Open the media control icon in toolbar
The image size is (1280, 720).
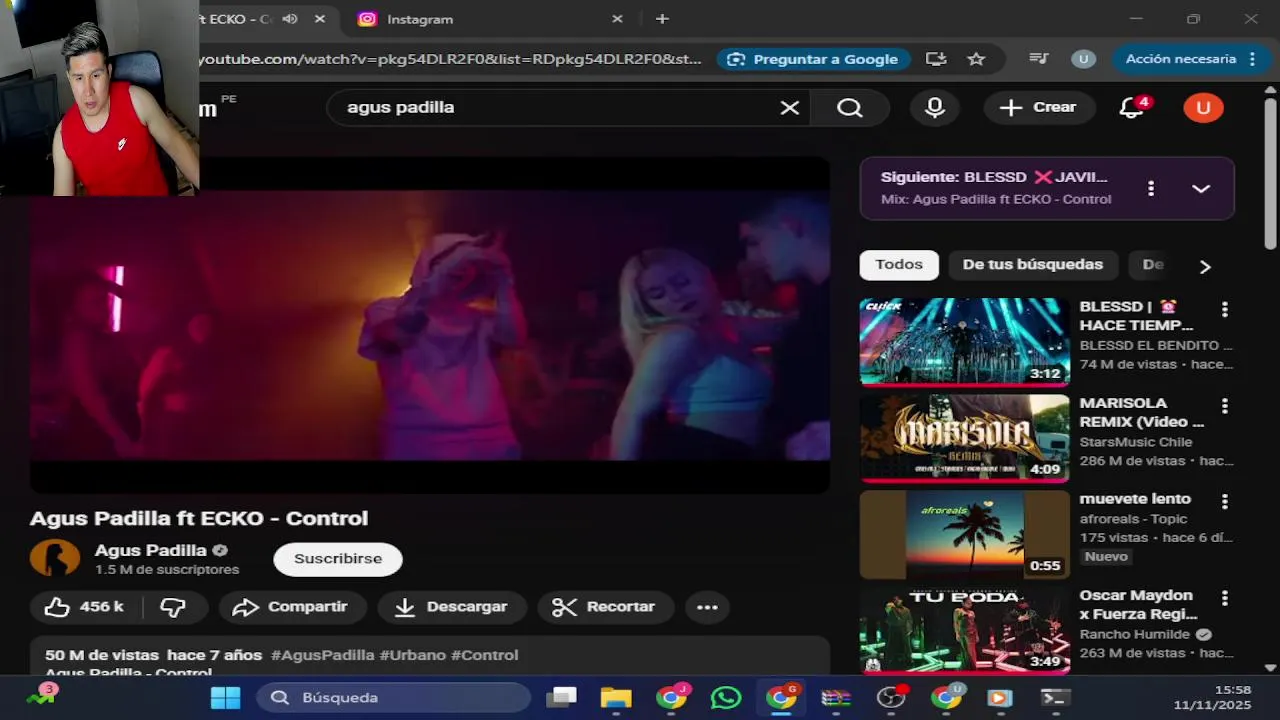1039,59
